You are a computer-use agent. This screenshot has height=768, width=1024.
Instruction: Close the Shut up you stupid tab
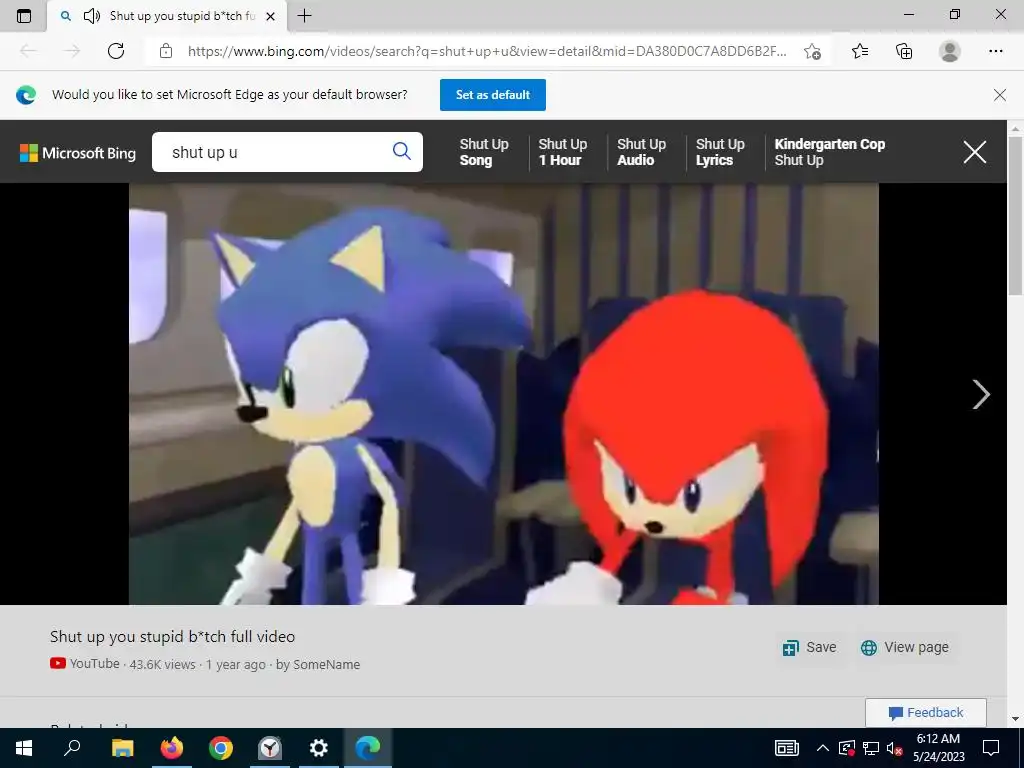point(270,16)
